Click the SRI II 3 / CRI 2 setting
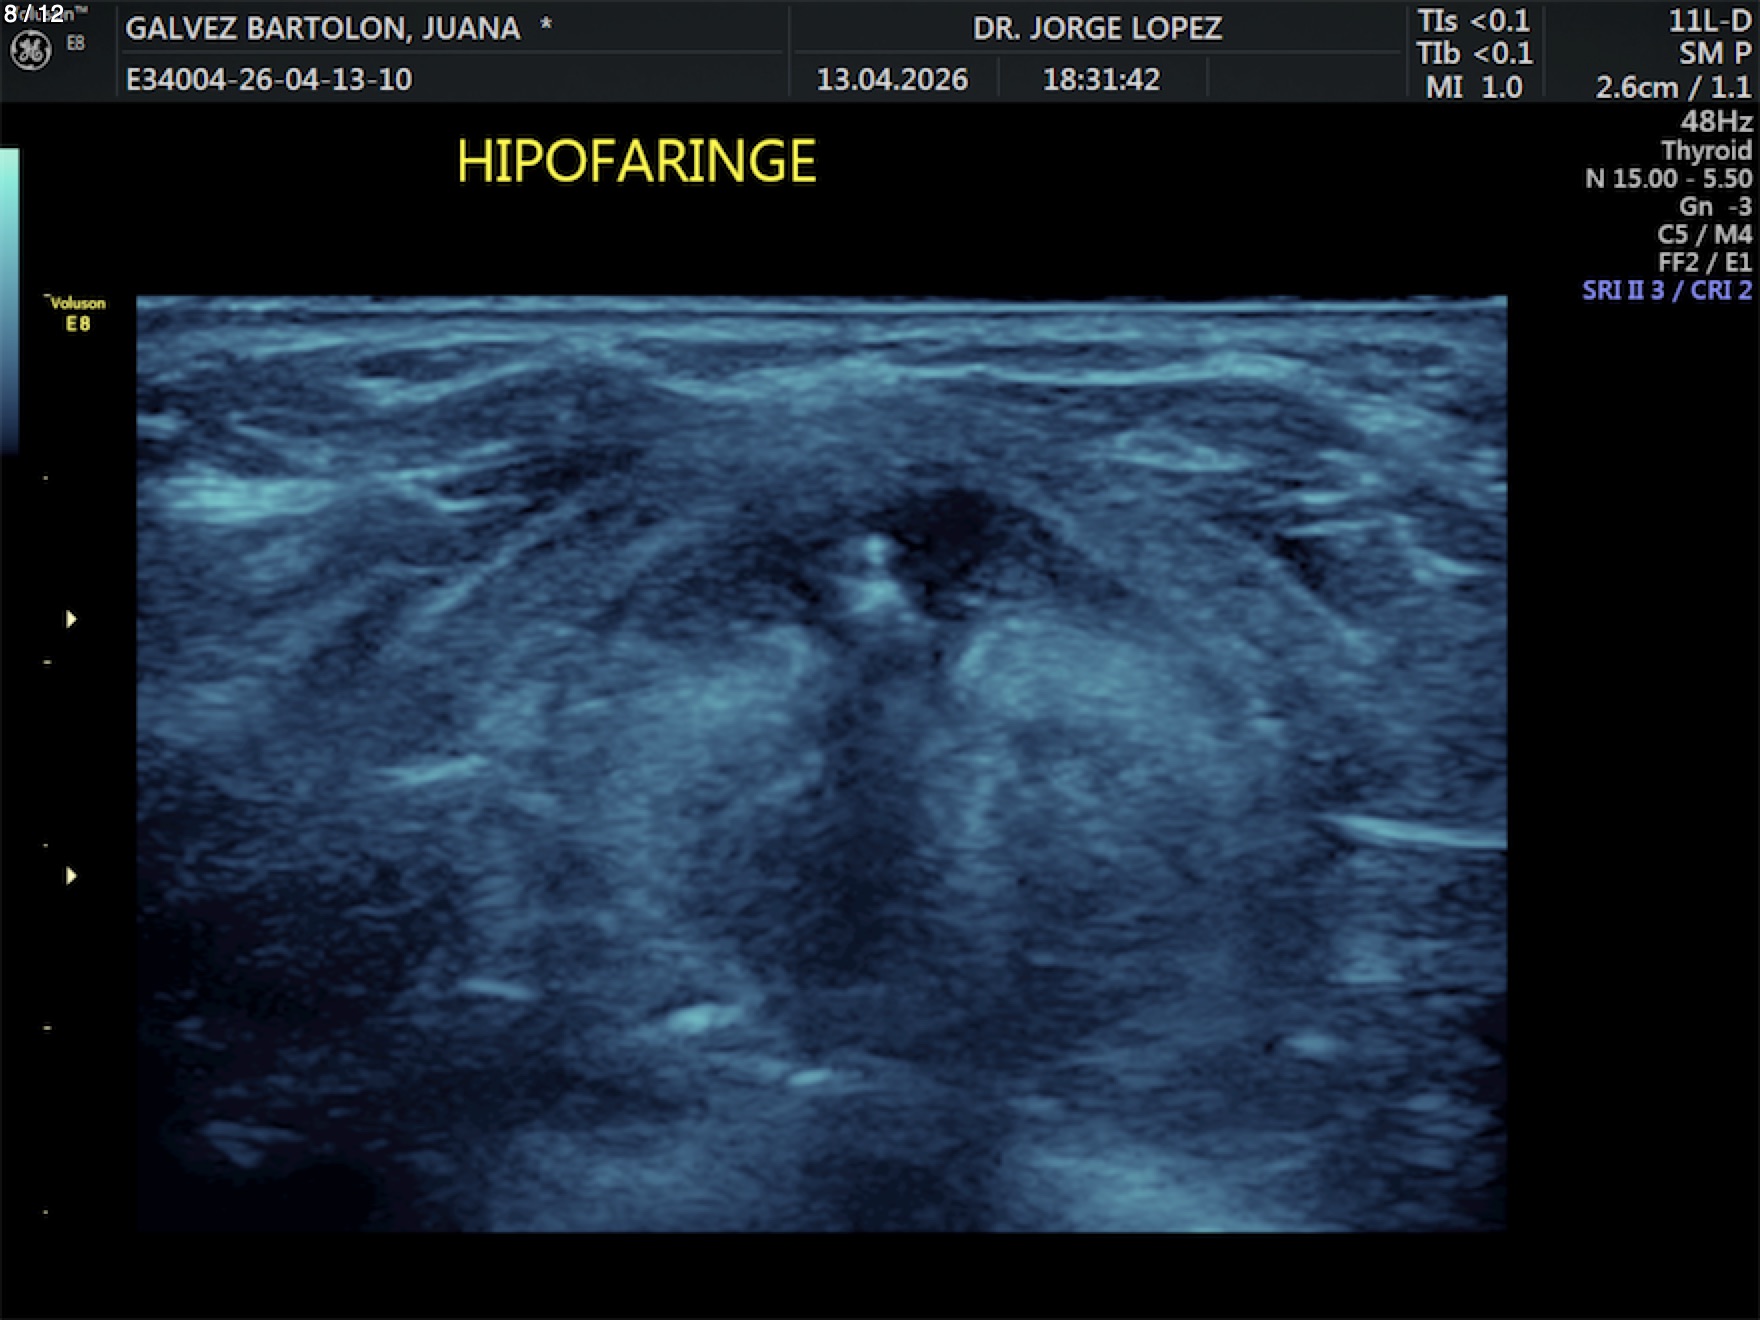 coord(1666,290)
